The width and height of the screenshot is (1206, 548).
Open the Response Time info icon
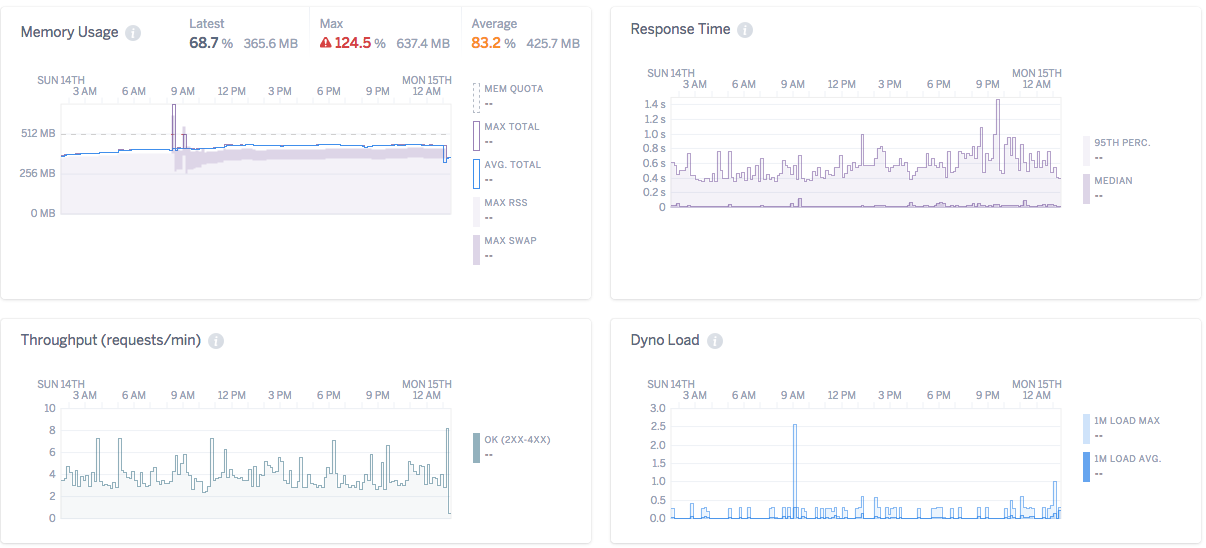pyautogui.click(x=745, y=30)
